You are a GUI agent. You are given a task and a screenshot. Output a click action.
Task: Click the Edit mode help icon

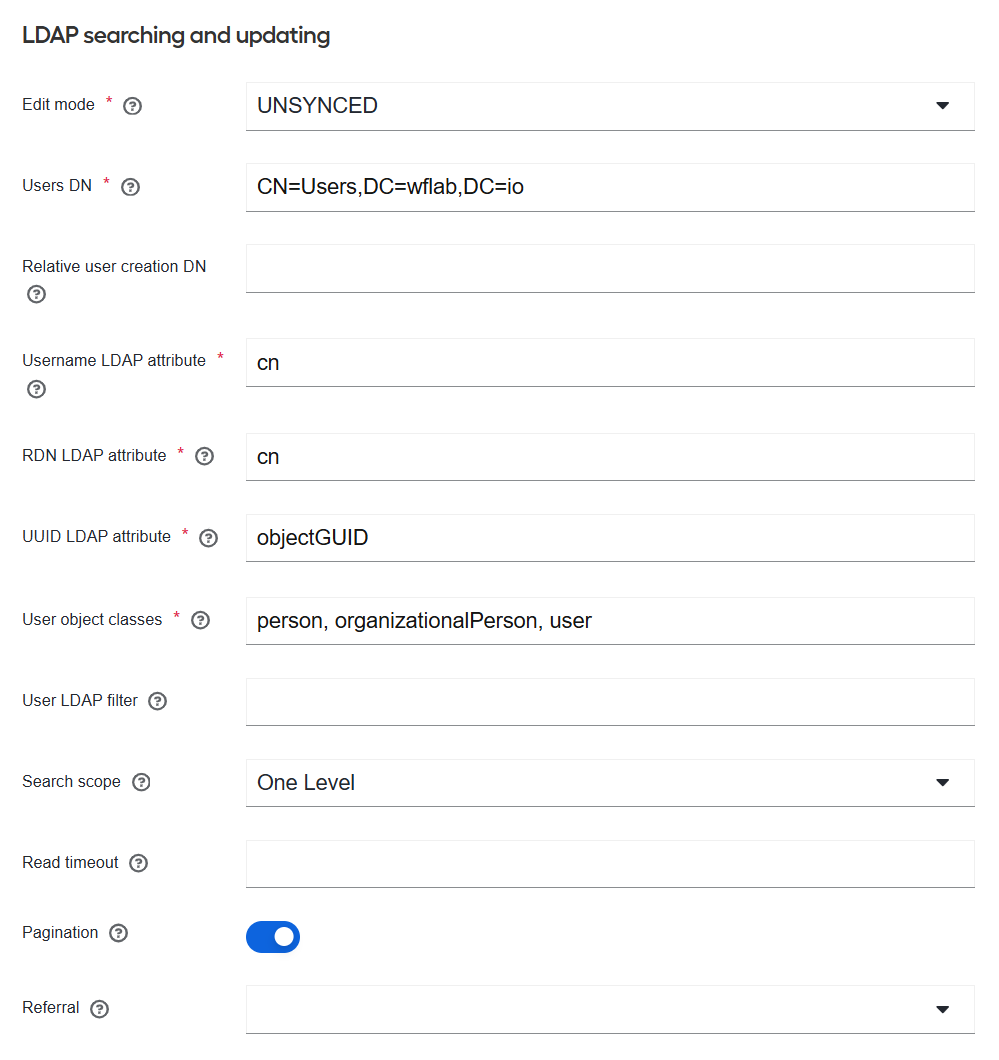point(132,106)
